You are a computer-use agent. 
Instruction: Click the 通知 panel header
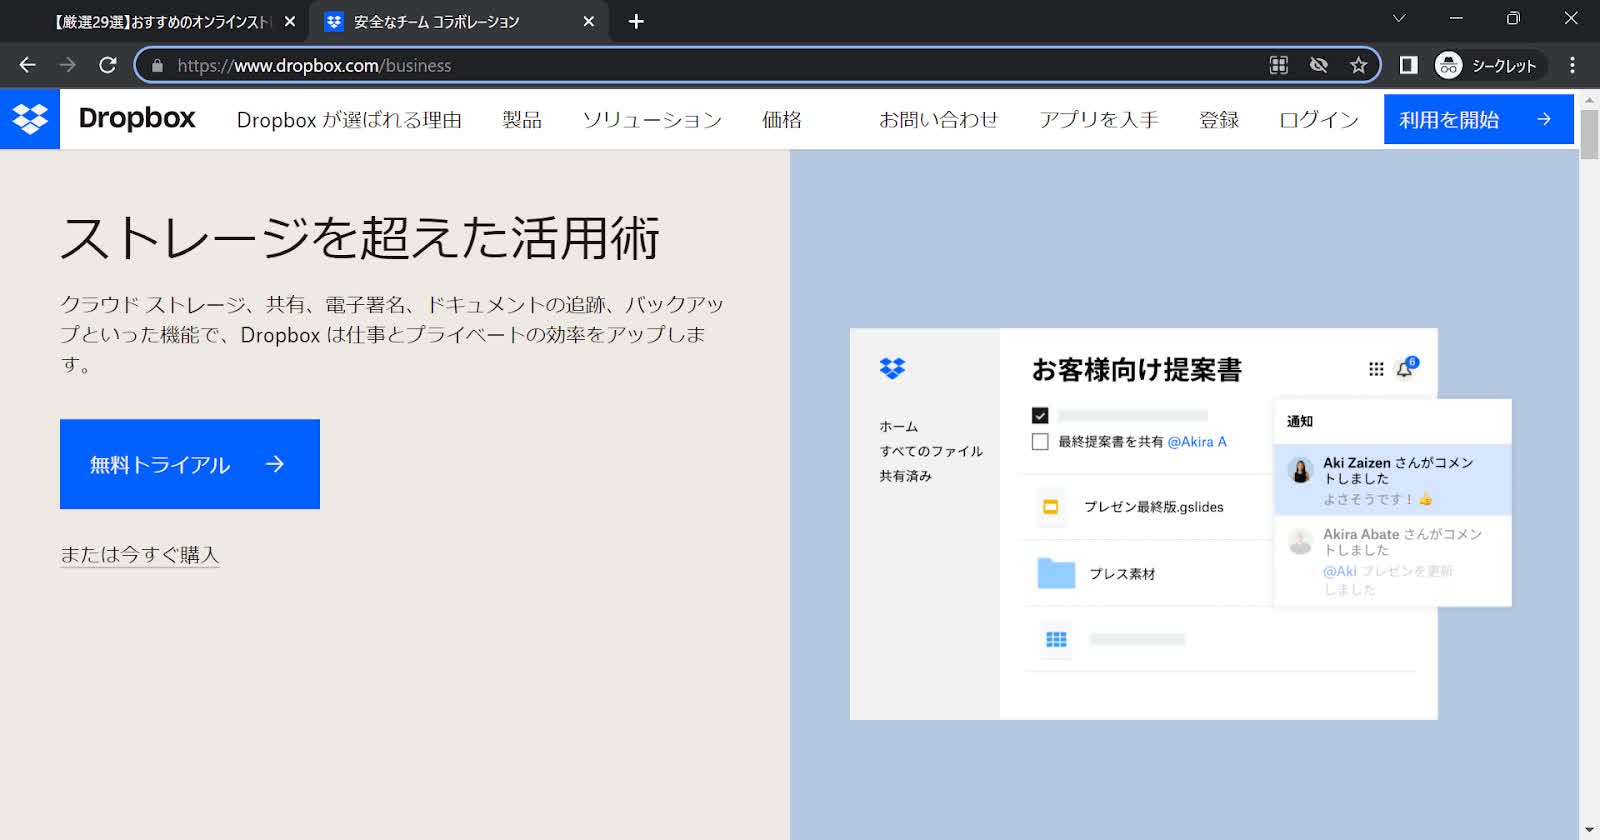point(1300,421)
